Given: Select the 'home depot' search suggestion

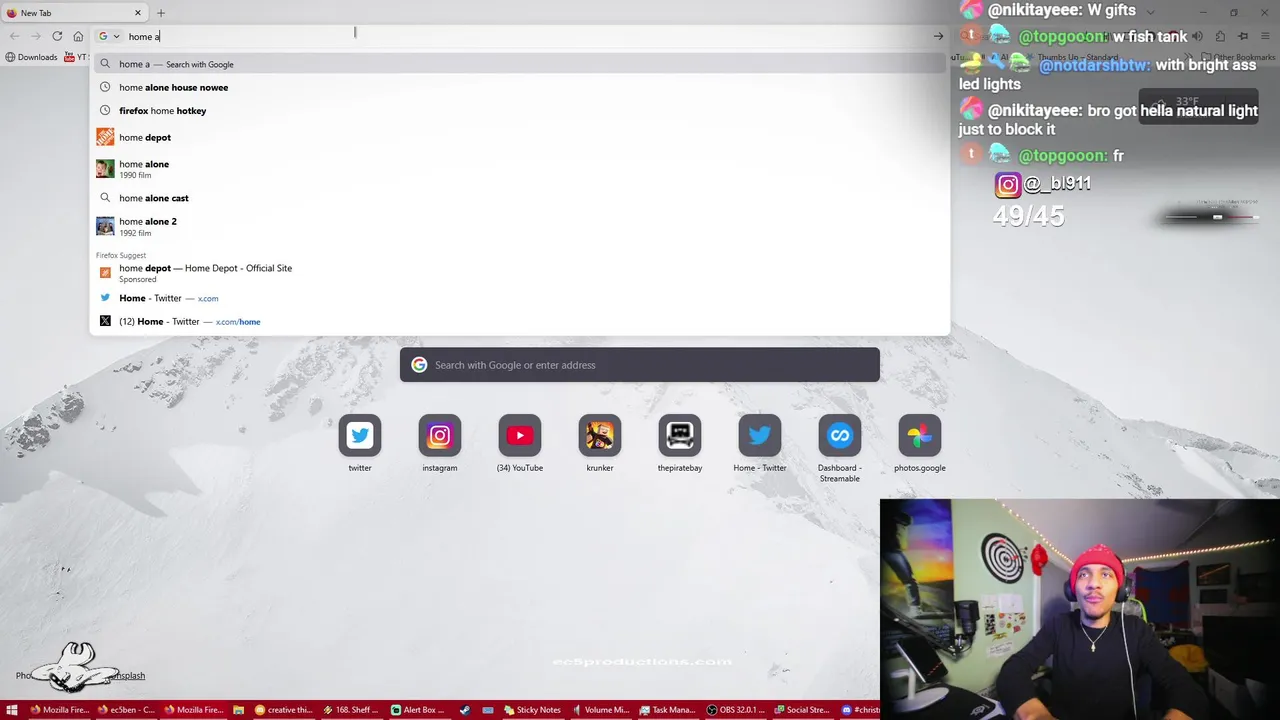Looking at the screenshot, I should point(520,137).
